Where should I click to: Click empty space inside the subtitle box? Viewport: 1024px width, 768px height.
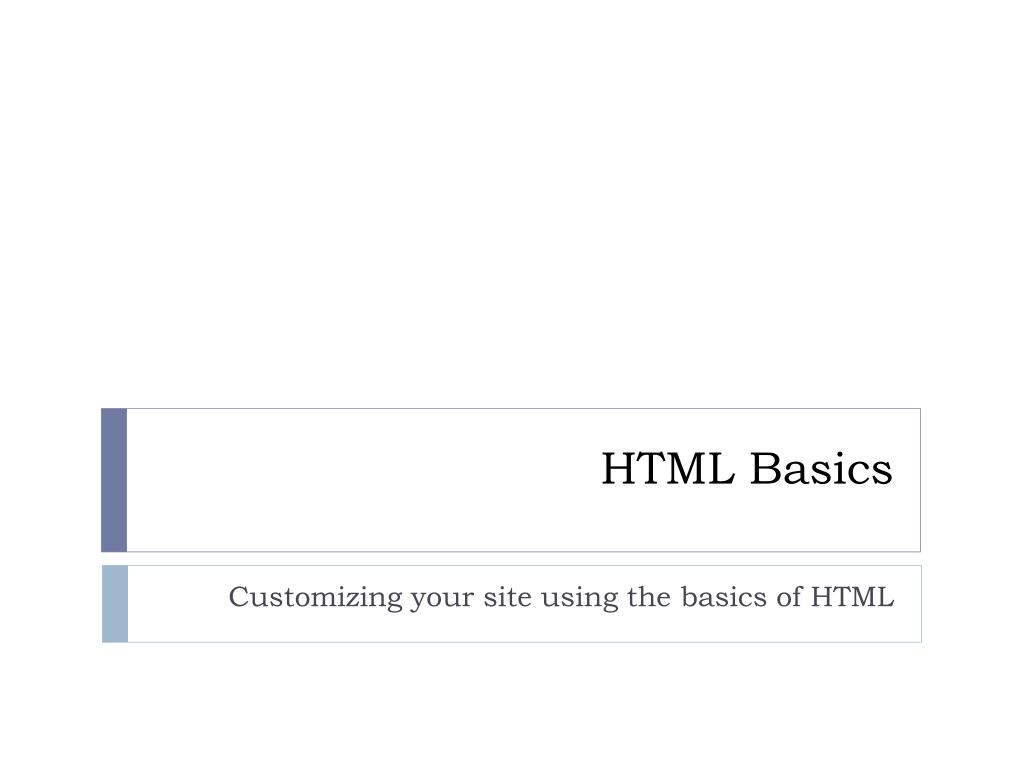(x=176, y=604)
